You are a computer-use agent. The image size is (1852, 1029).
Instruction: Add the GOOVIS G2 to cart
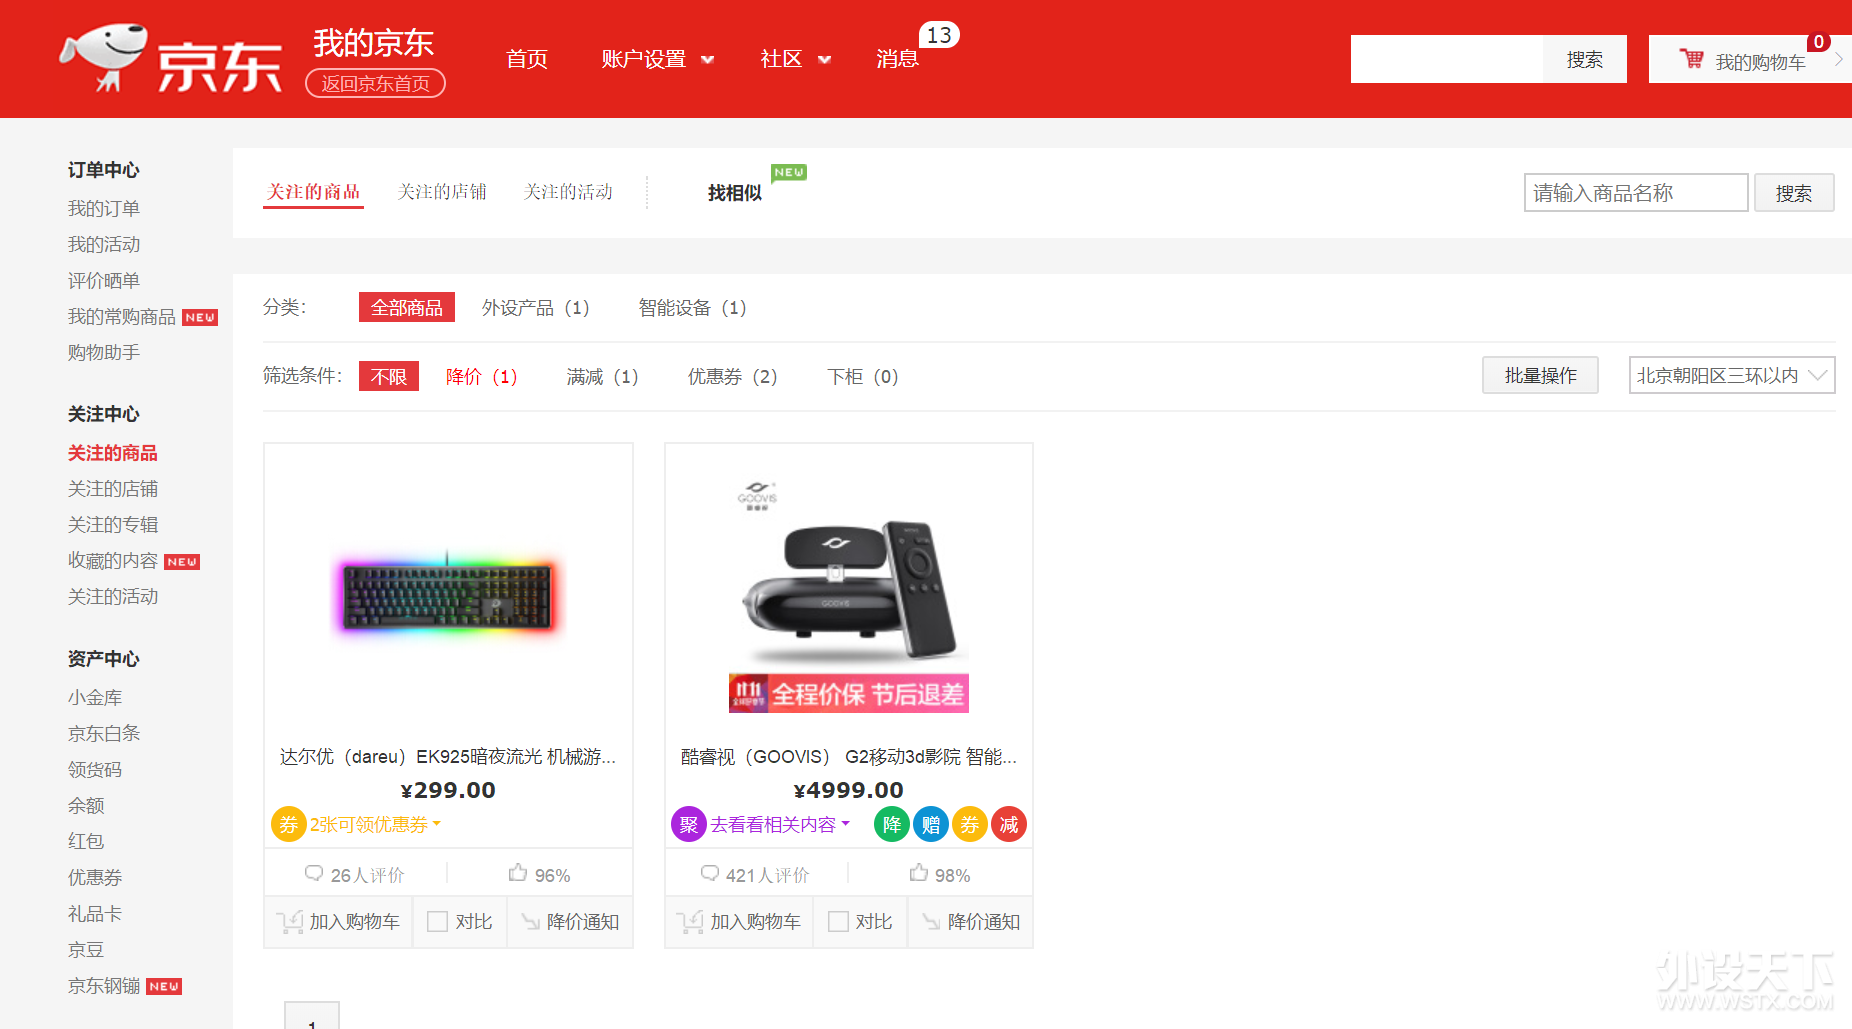pos(739,922)
